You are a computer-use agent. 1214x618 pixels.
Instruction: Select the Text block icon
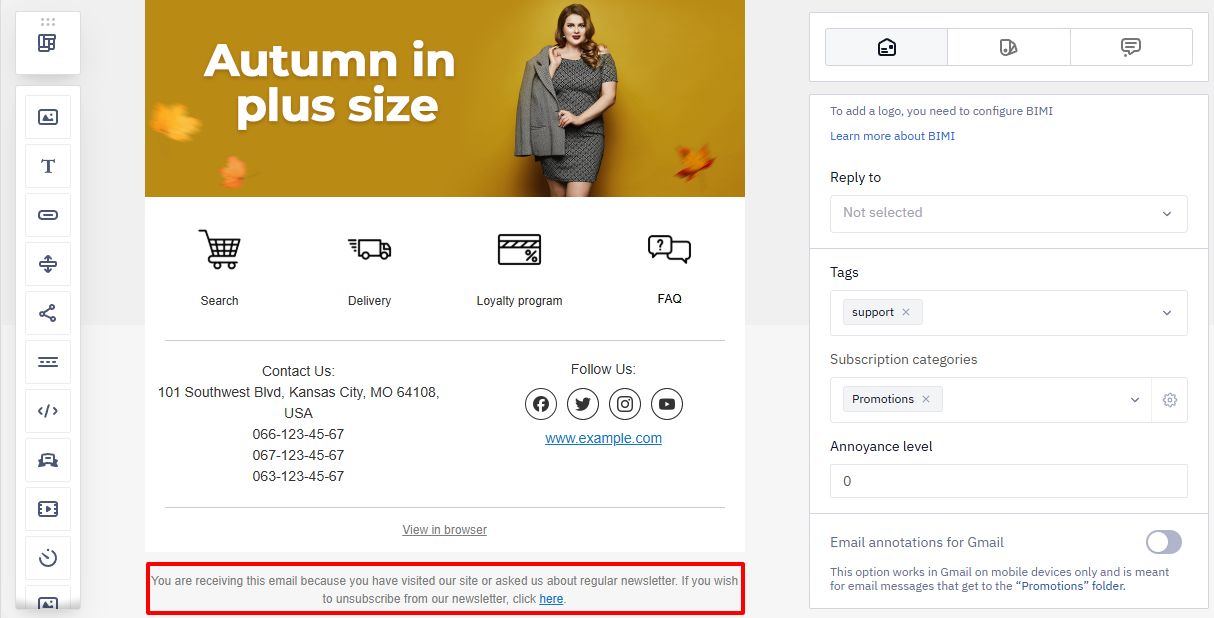point(48,166)
